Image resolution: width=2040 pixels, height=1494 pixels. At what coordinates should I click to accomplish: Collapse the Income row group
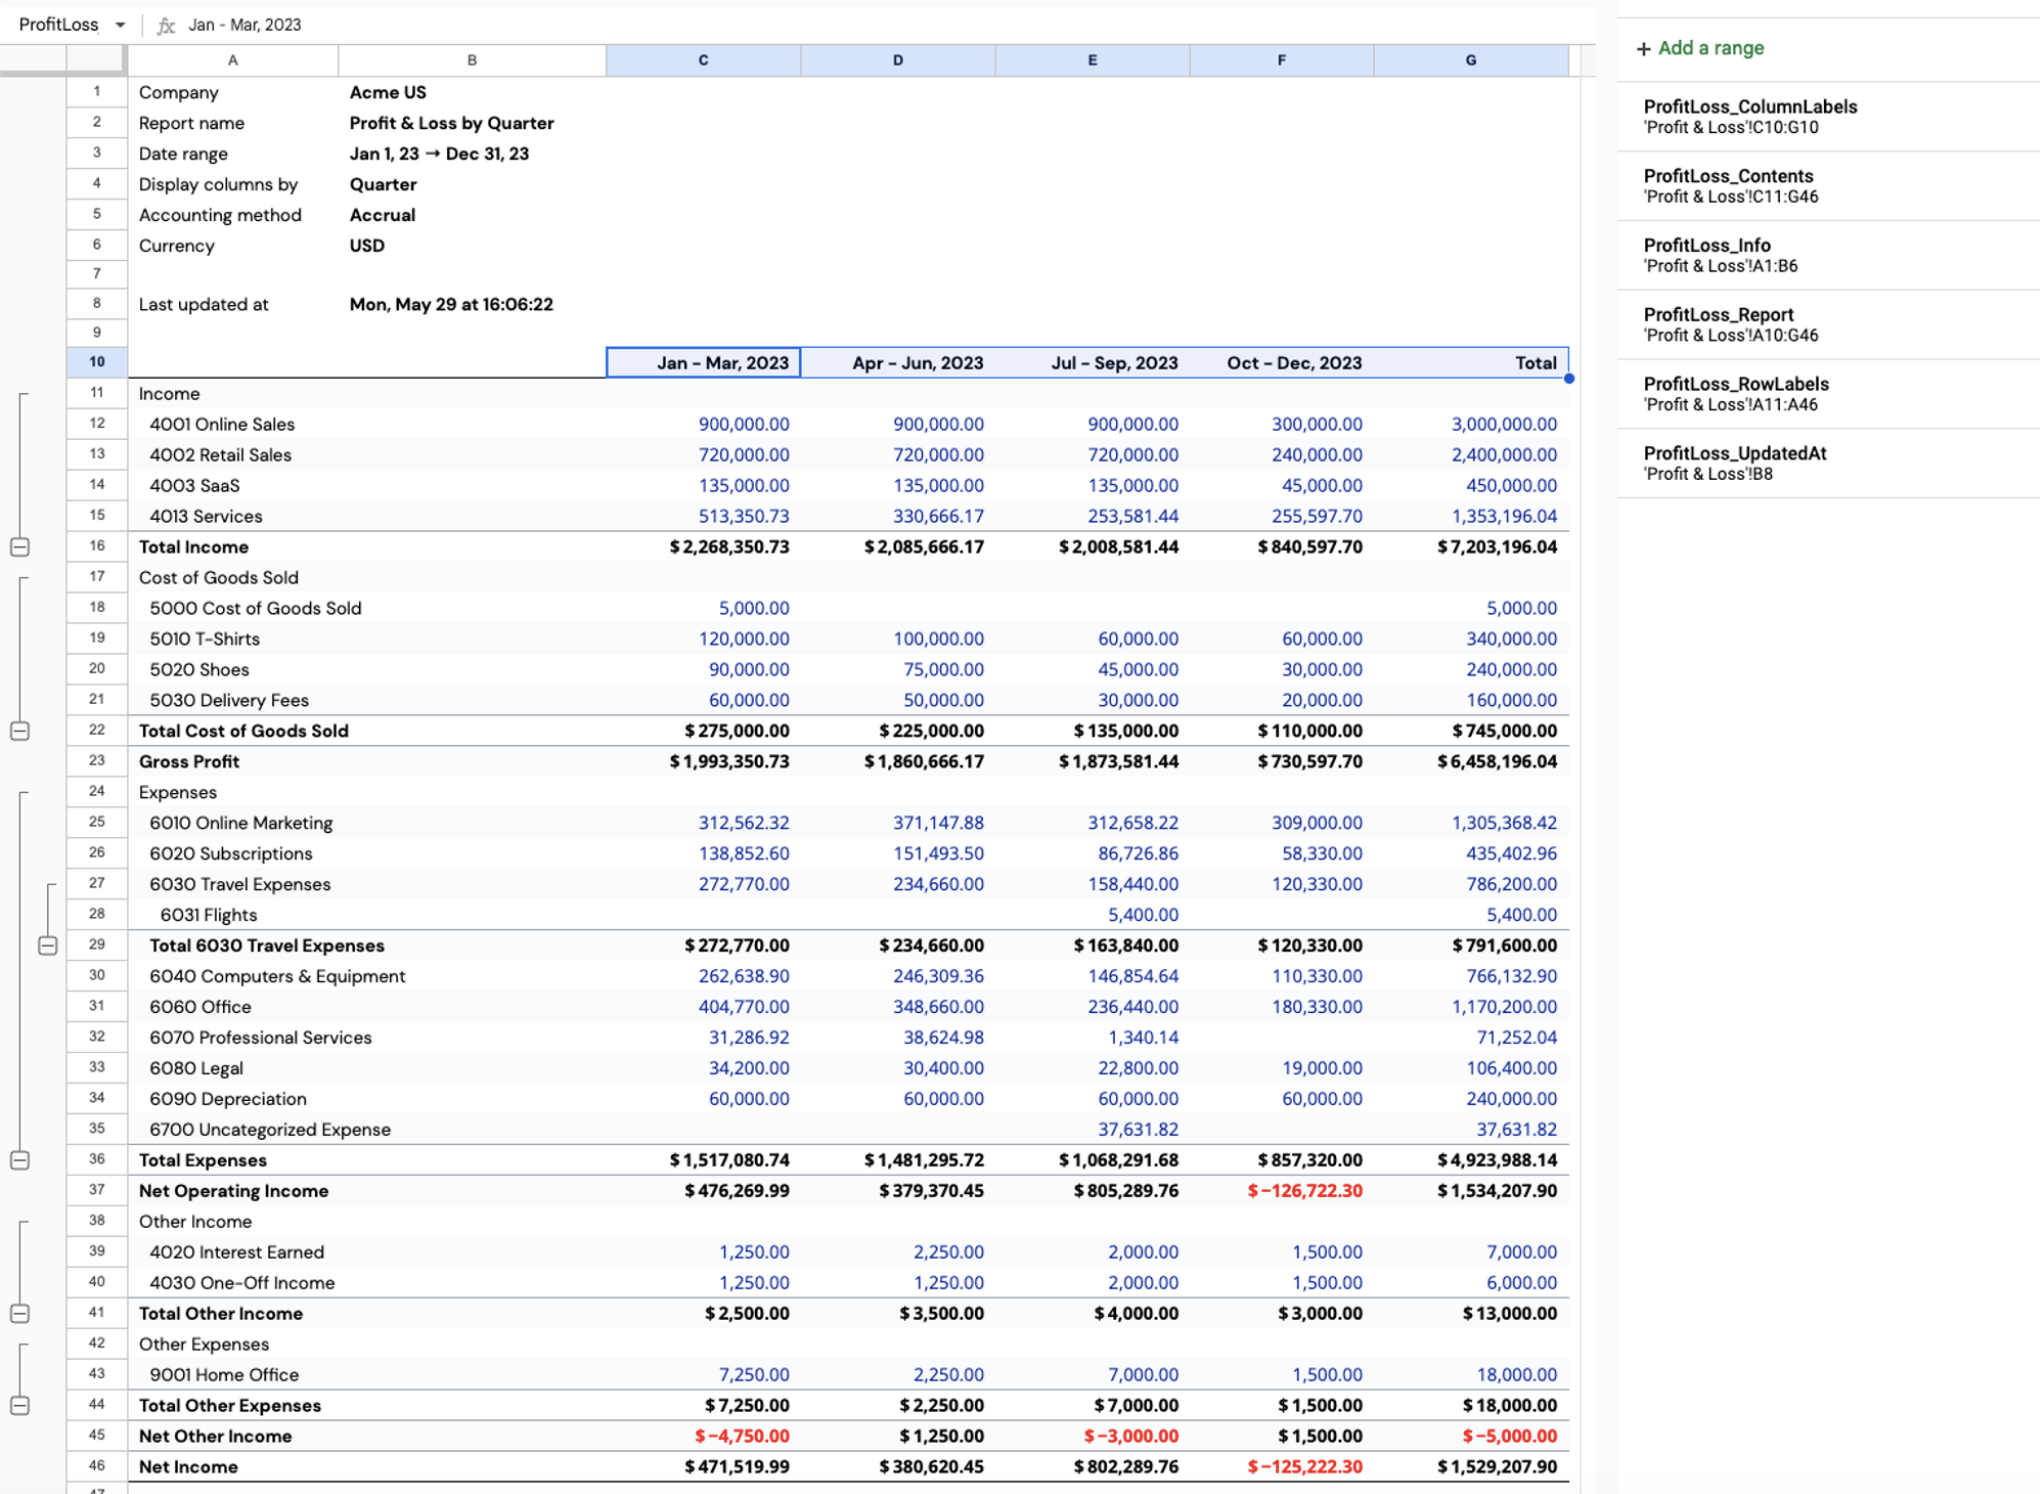[x=19, y=547]
